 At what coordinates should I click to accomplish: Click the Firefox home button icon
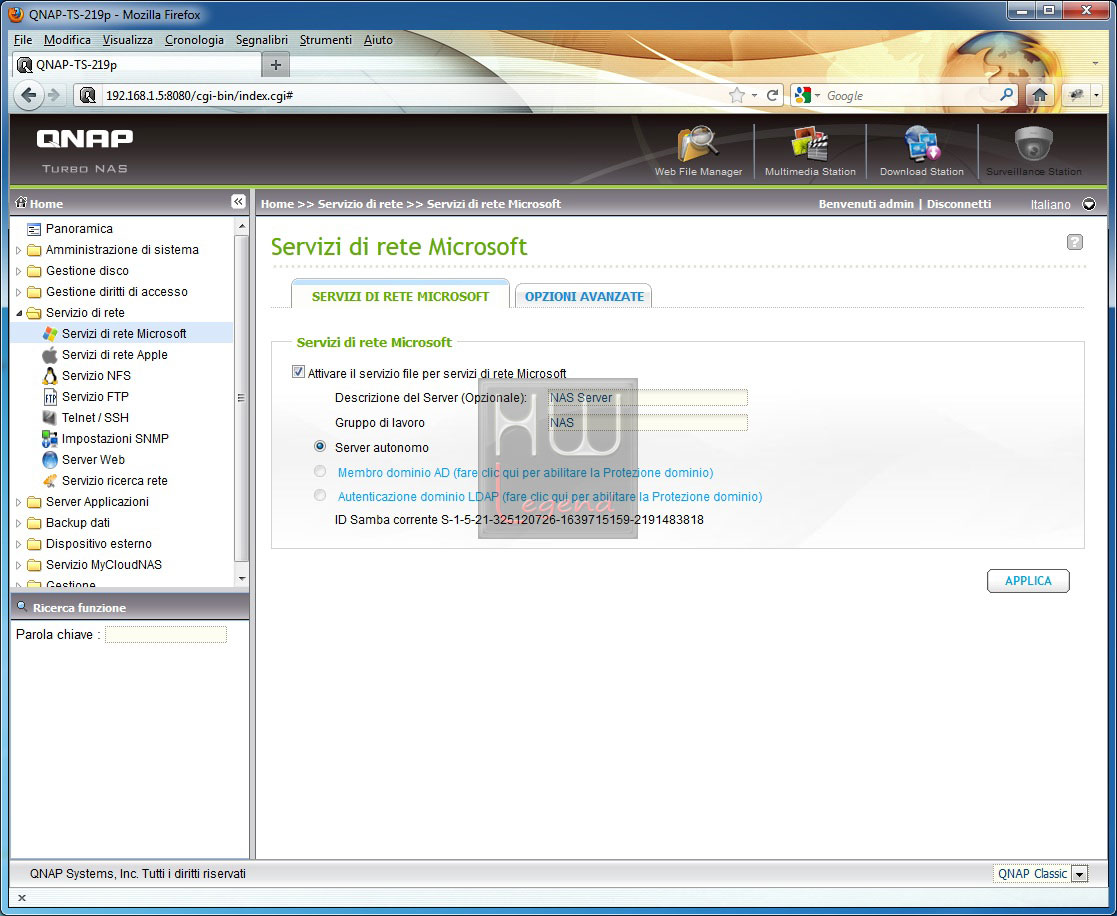click(1039, 95)
